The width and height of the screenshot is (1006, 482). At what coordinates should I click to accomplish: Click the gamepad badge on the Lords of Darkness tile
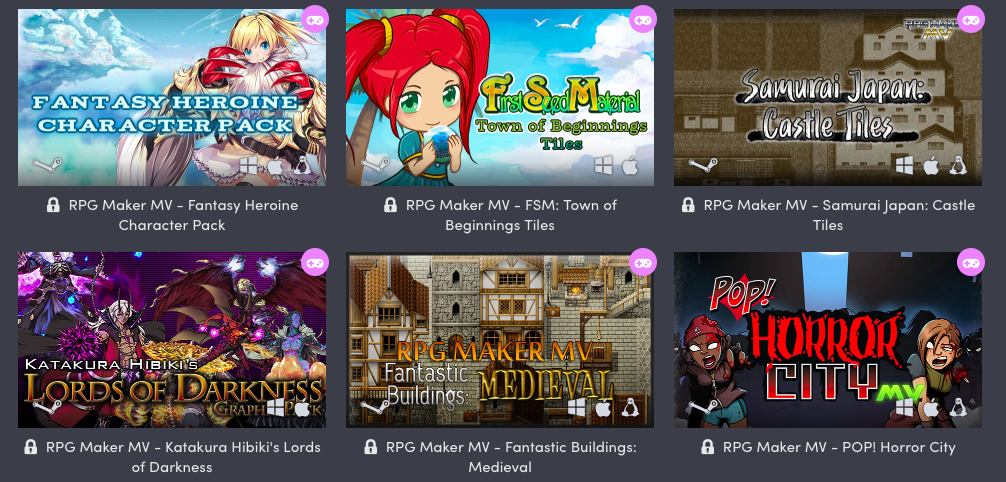pos(315,262)
